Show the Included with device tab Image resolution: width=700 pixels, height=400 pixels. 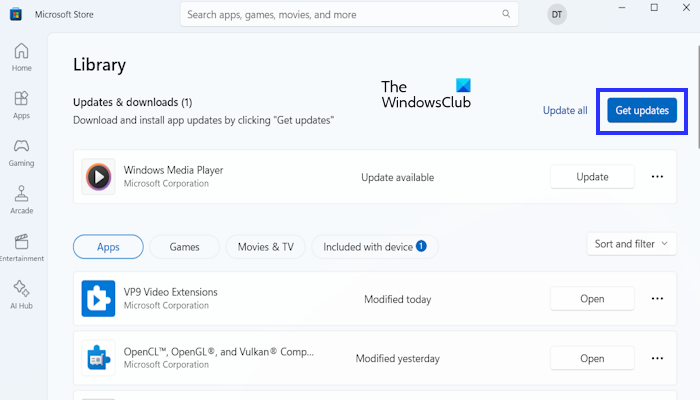pos(375,247)
